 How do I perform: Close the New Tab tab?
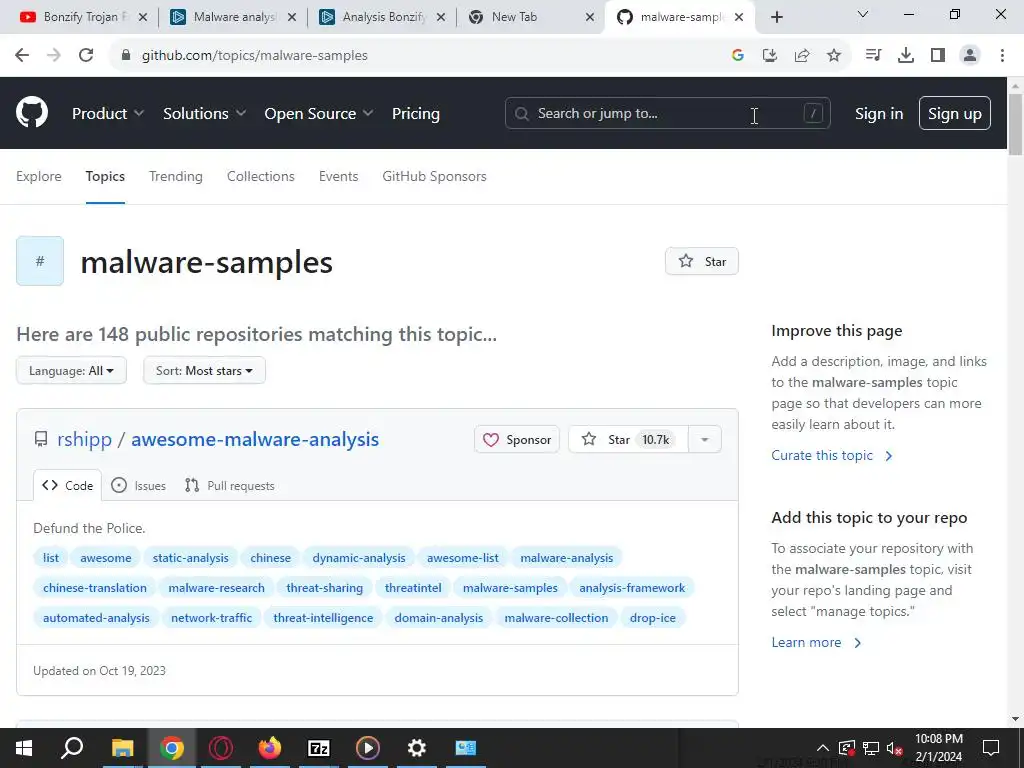point(590,17)
